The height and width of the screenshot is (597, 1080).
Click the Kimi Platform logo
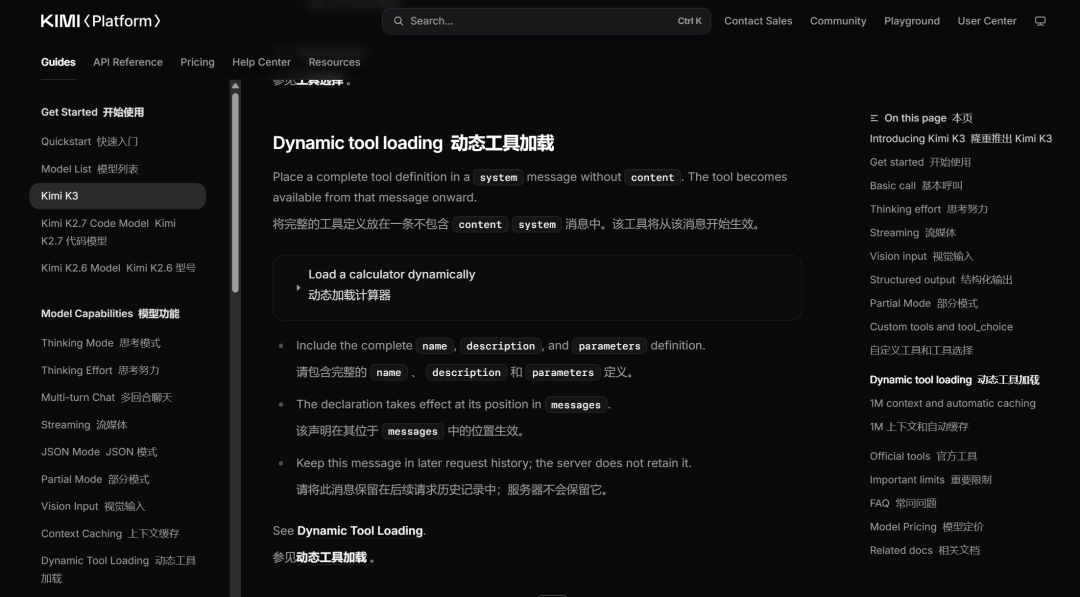(x=101, y=21)
